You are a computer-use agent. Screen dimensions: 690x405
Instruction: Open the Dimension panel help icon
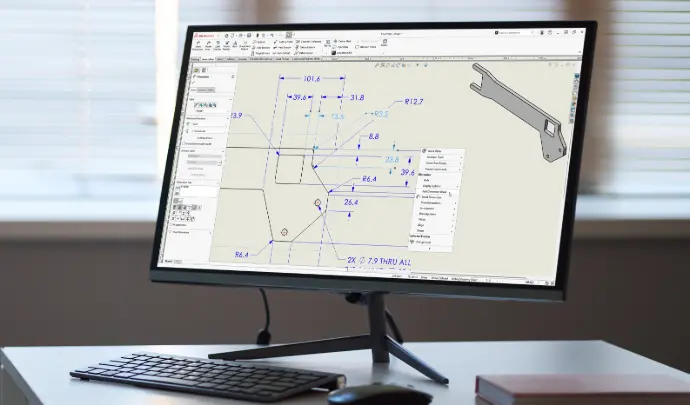pos(233,77)
